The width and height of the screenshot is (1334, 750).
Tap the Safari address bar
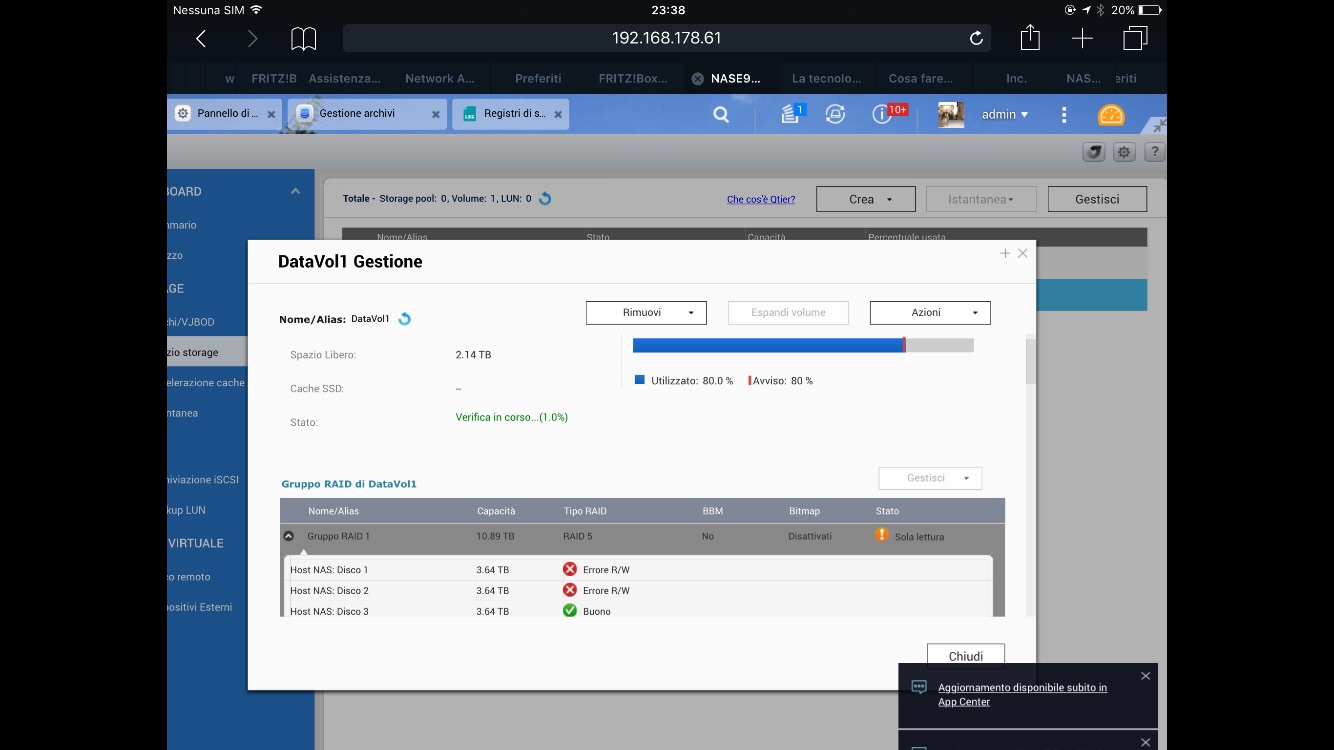[x=666, y=38]
